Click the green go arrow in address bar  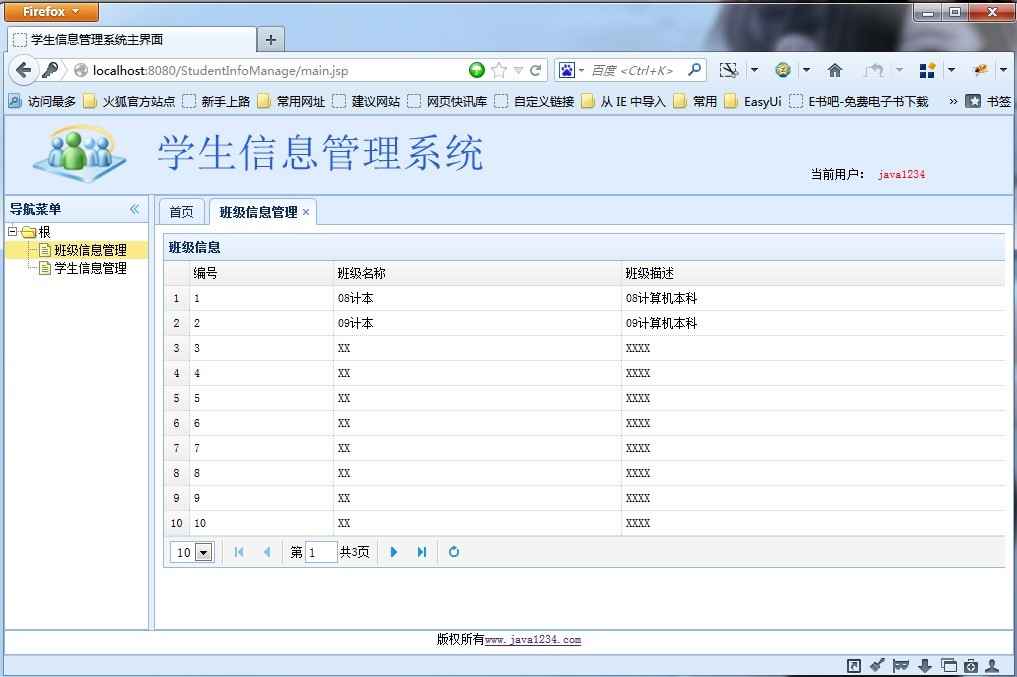coord(477,70)
